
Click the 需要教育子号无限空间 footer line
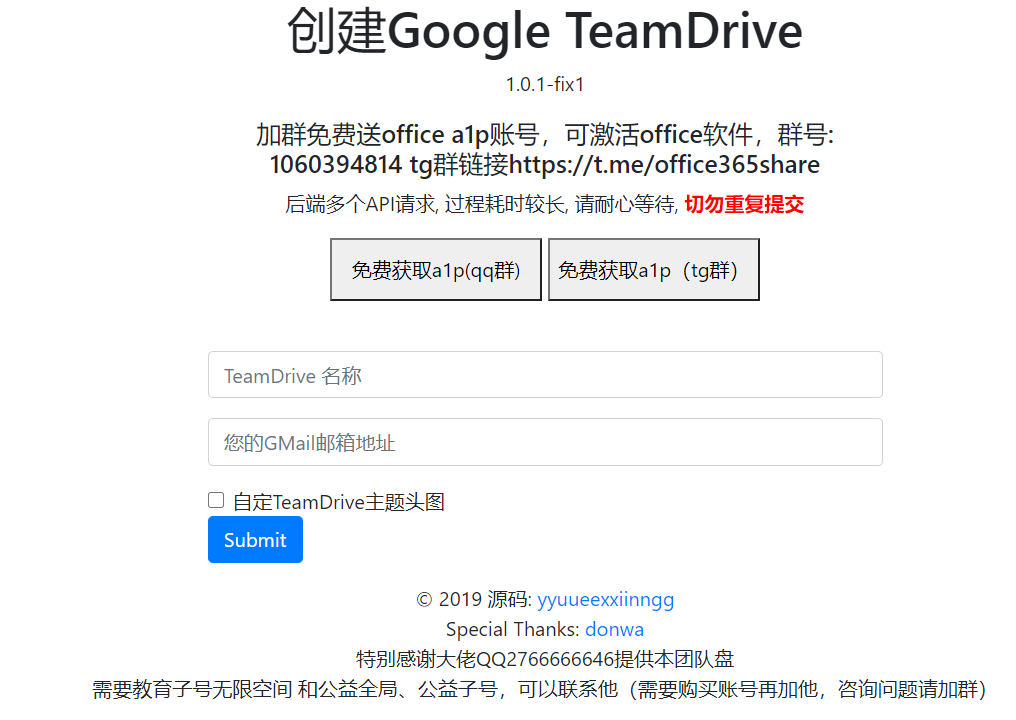pos(539,689)
